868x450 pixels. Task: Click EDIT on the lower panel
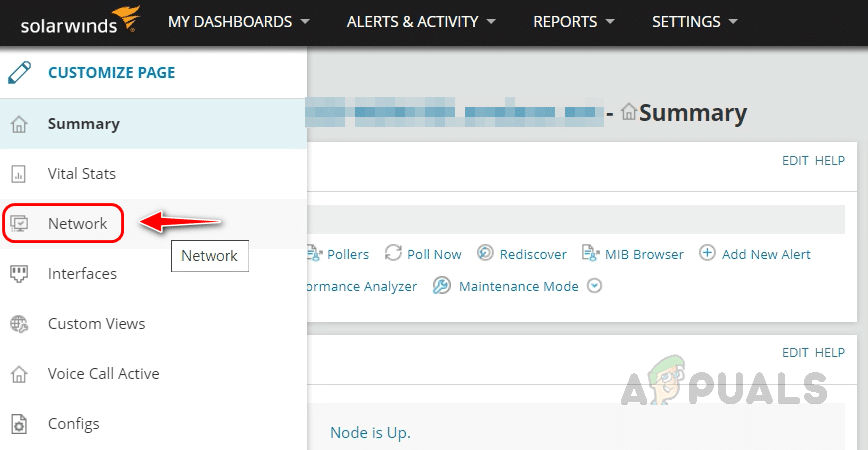[x=795, y=353]
